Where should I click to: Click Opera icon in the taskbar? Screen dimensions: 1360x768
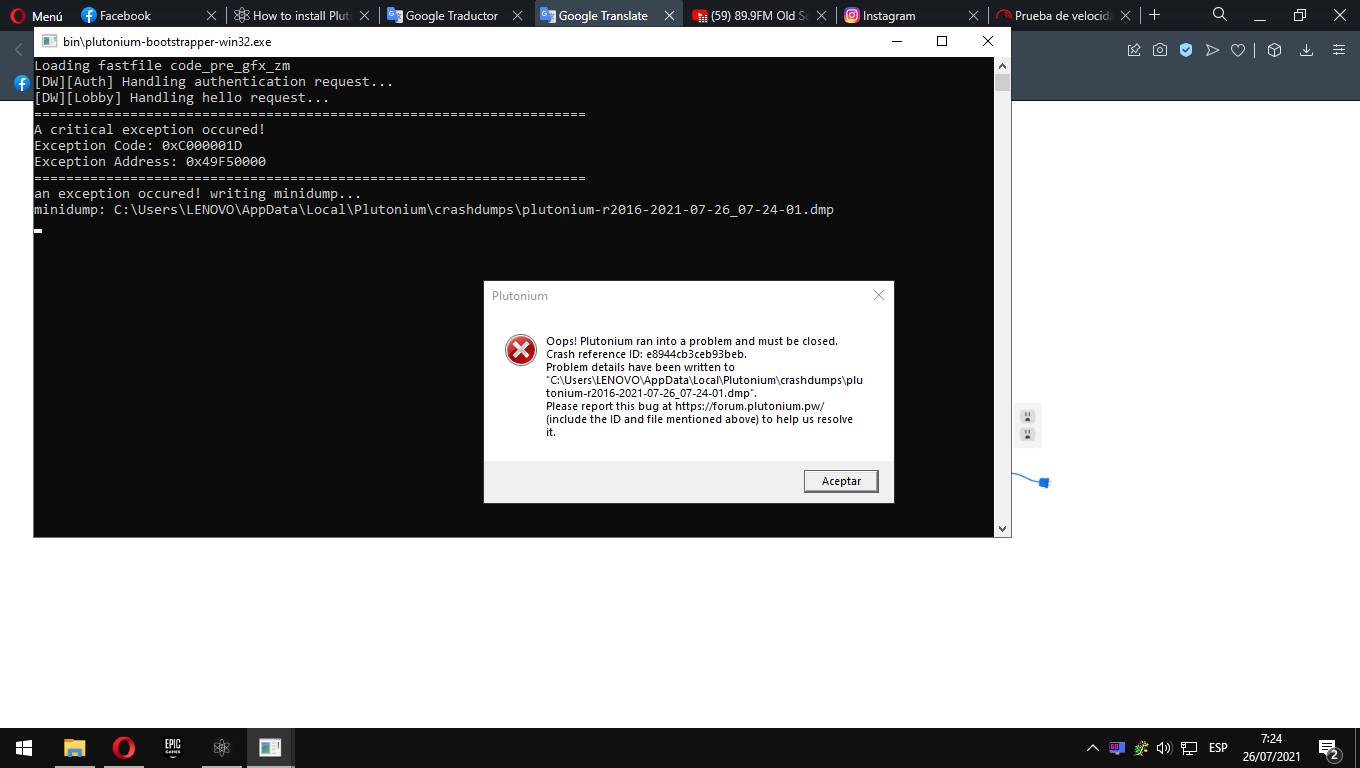[x=123, y=748]
